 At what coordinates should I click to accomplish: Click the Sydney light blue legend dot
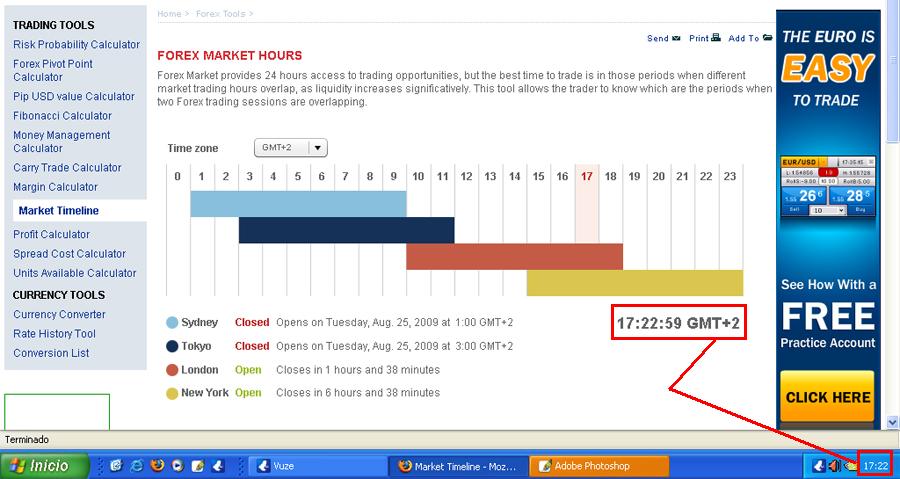[173, 323]
